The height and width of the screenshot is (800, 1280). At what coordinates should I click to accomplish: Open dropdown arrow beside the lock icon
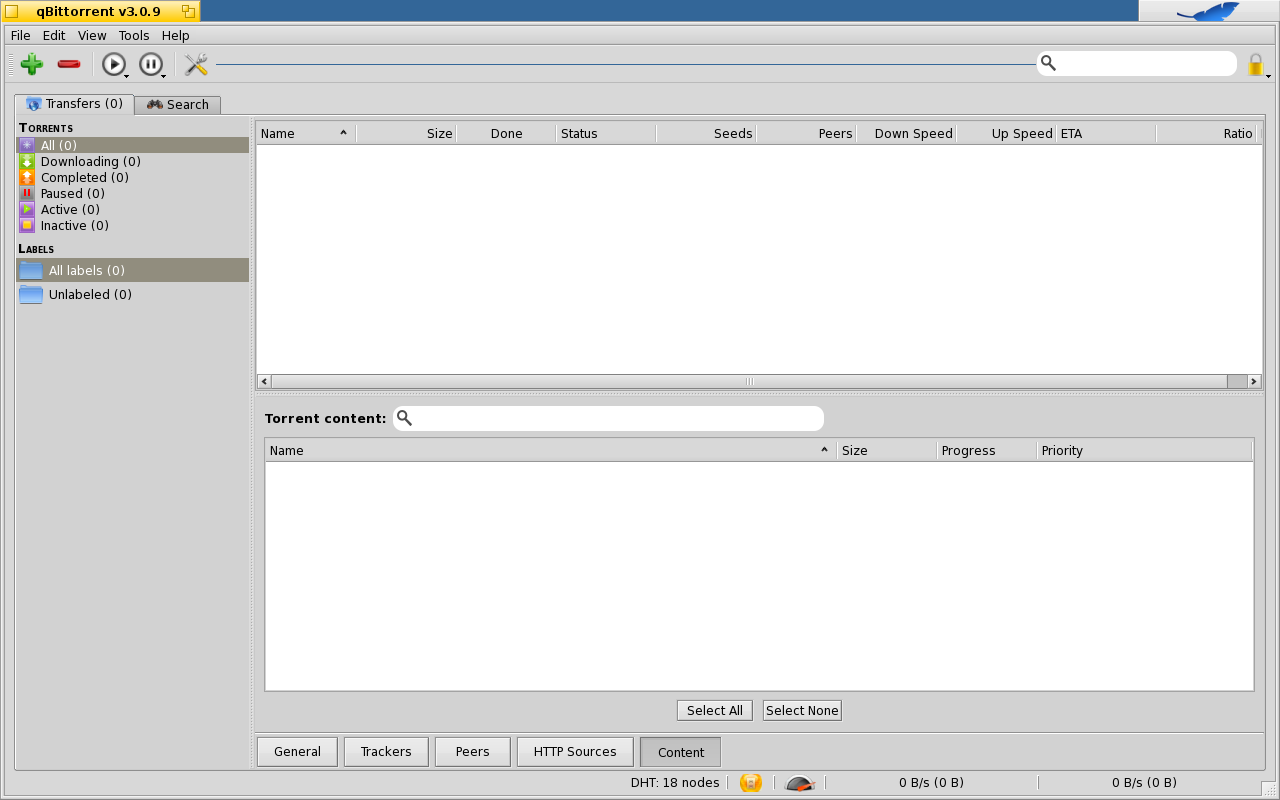[1269, 76]
